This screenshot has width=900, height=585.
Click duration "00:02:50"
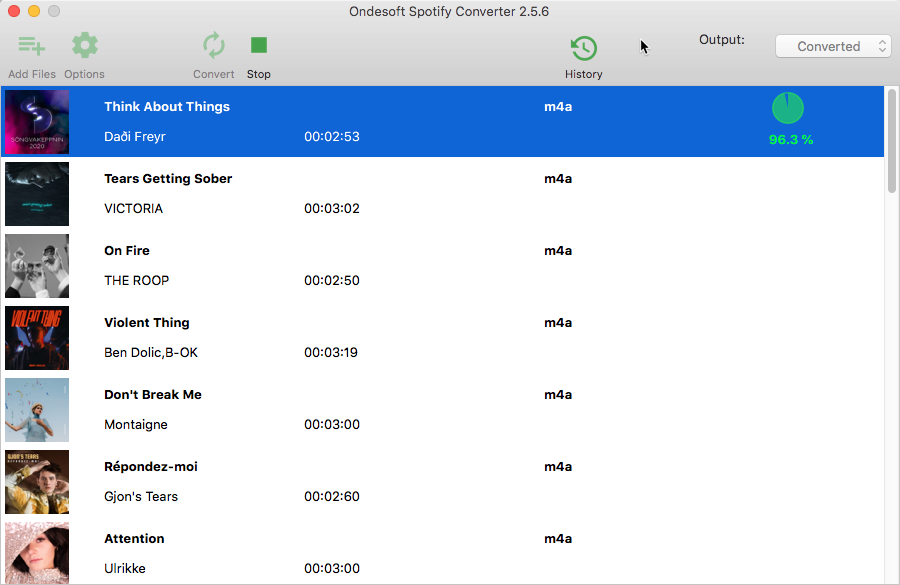(x=332, y=280)
